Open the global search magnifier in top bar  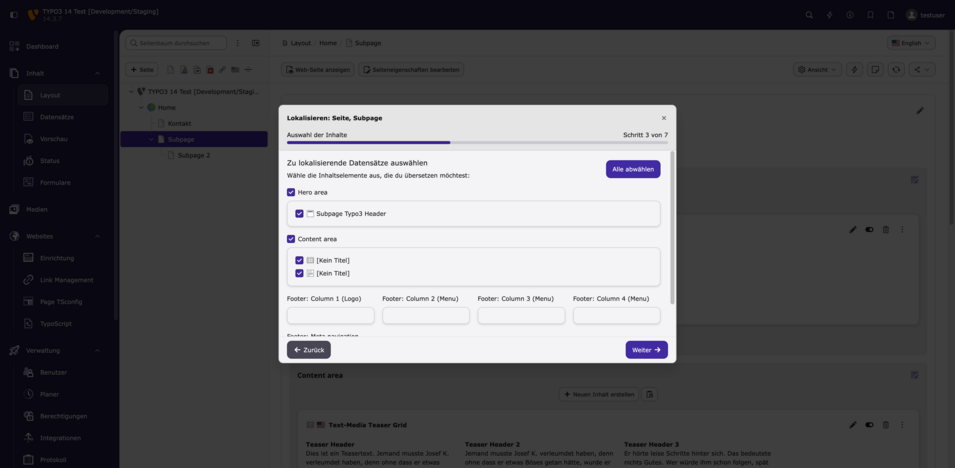(809, 15)
